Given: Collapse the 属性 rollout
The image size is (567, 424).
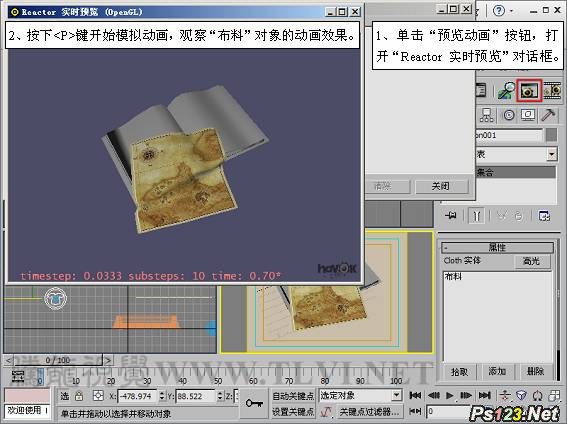Looking at the screenshot, I should (497, 248).
